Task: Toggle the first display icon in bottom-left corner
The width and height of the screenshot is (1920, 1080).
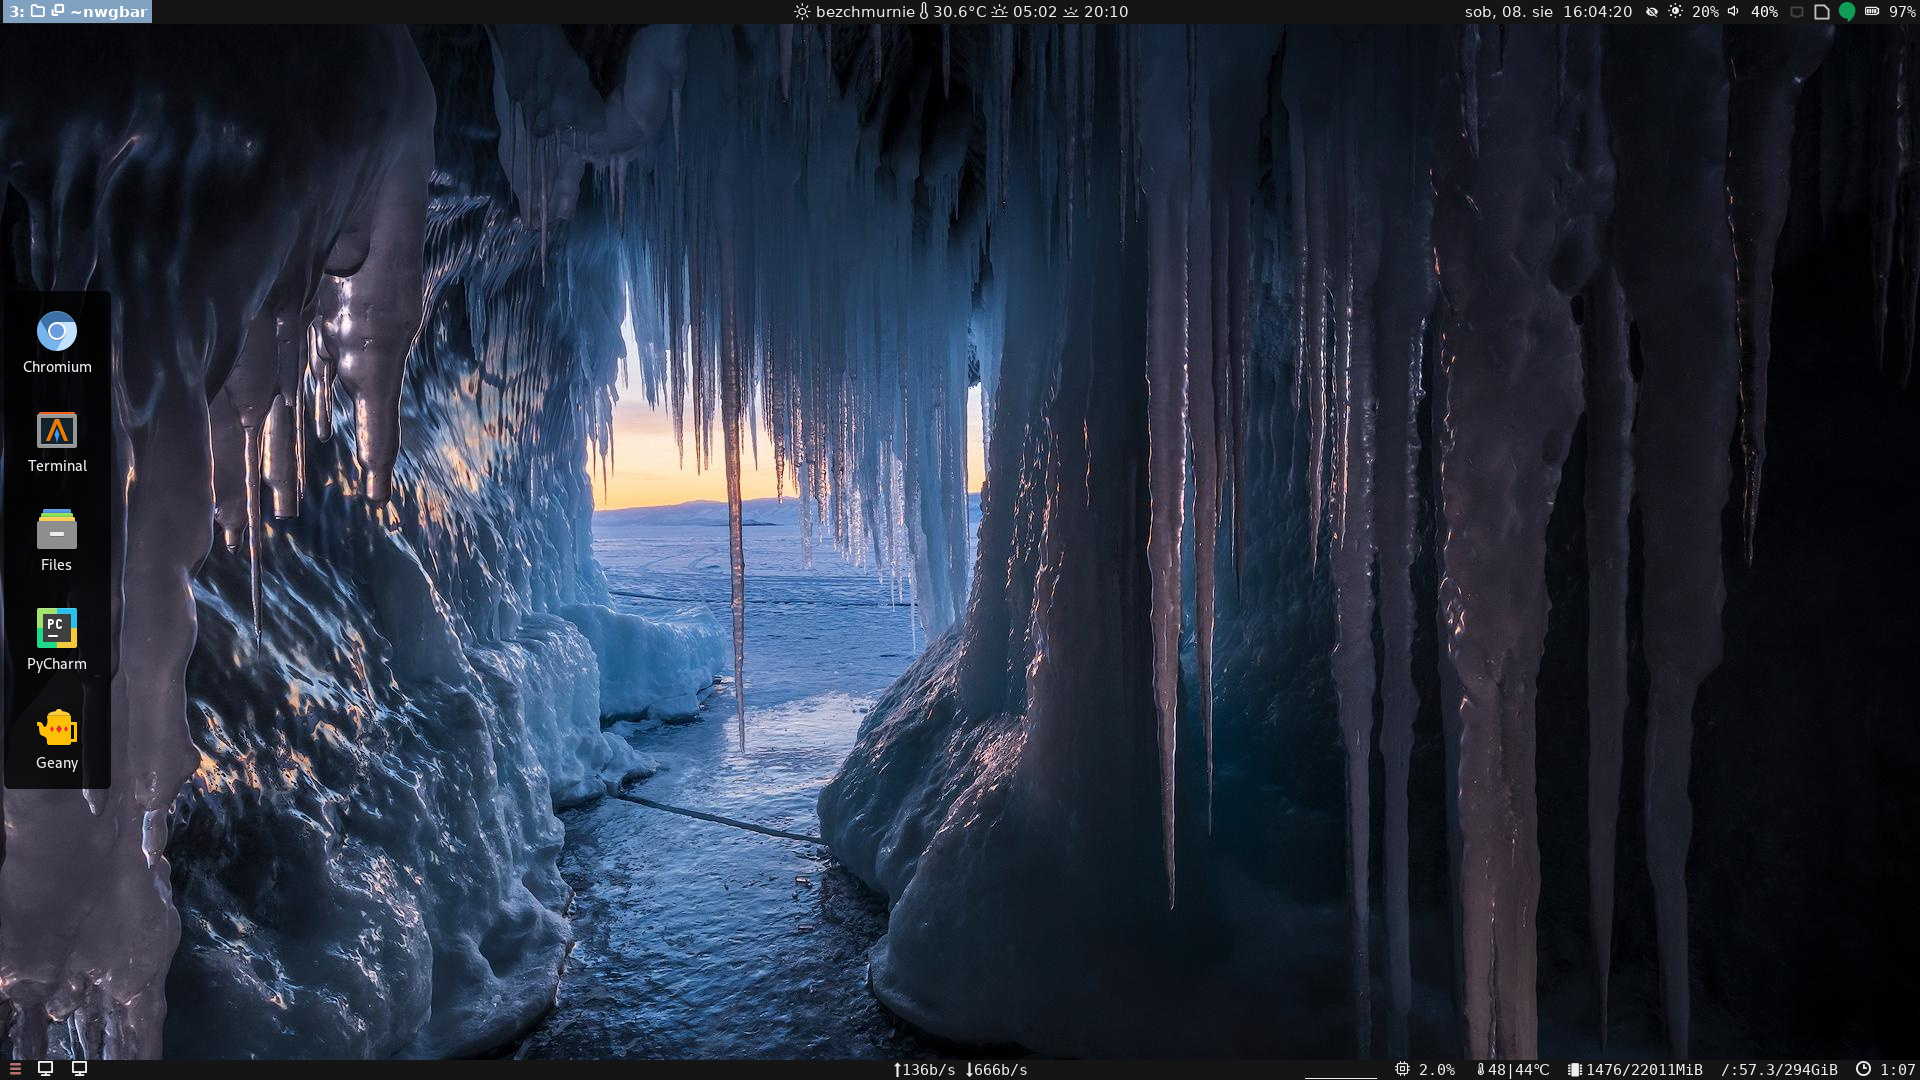Action: [45, 1067]
